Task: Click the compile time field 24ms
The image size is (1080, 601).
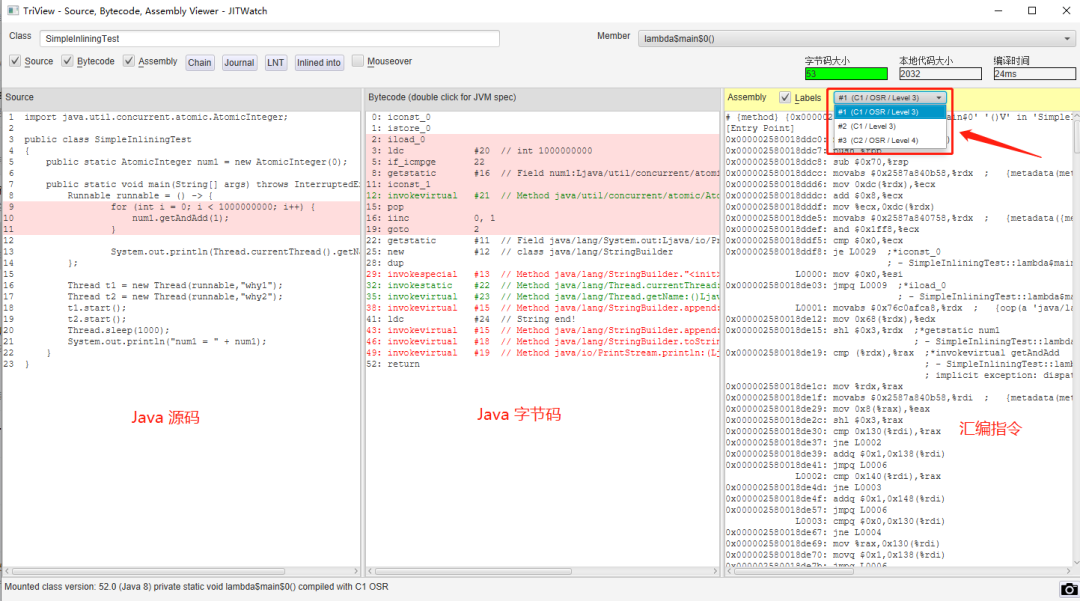Action: click(1035, 74)
